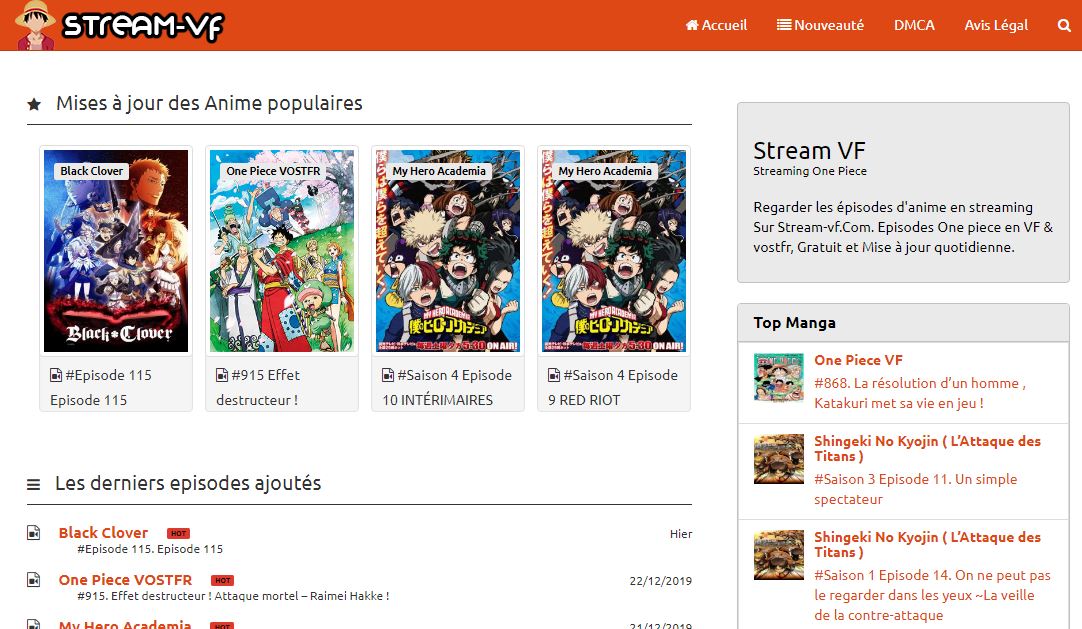This screenshot has width=1082, height=629.
Task: Open Saison 4 Episode 9 RED RIOT link
Action: coord(613,388)
